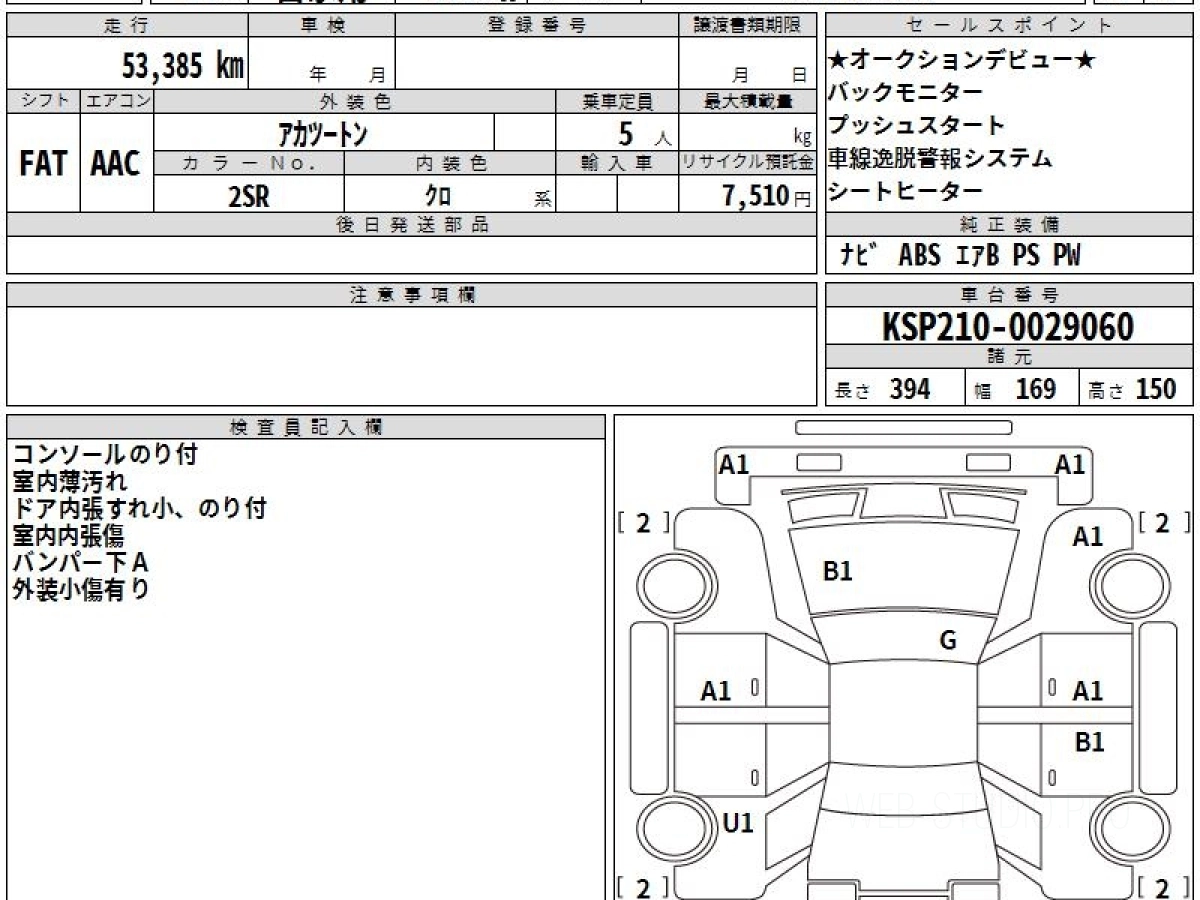Click the 輸入車 header
Viewport: 1200px width, 900px height.
pos(617,163)
